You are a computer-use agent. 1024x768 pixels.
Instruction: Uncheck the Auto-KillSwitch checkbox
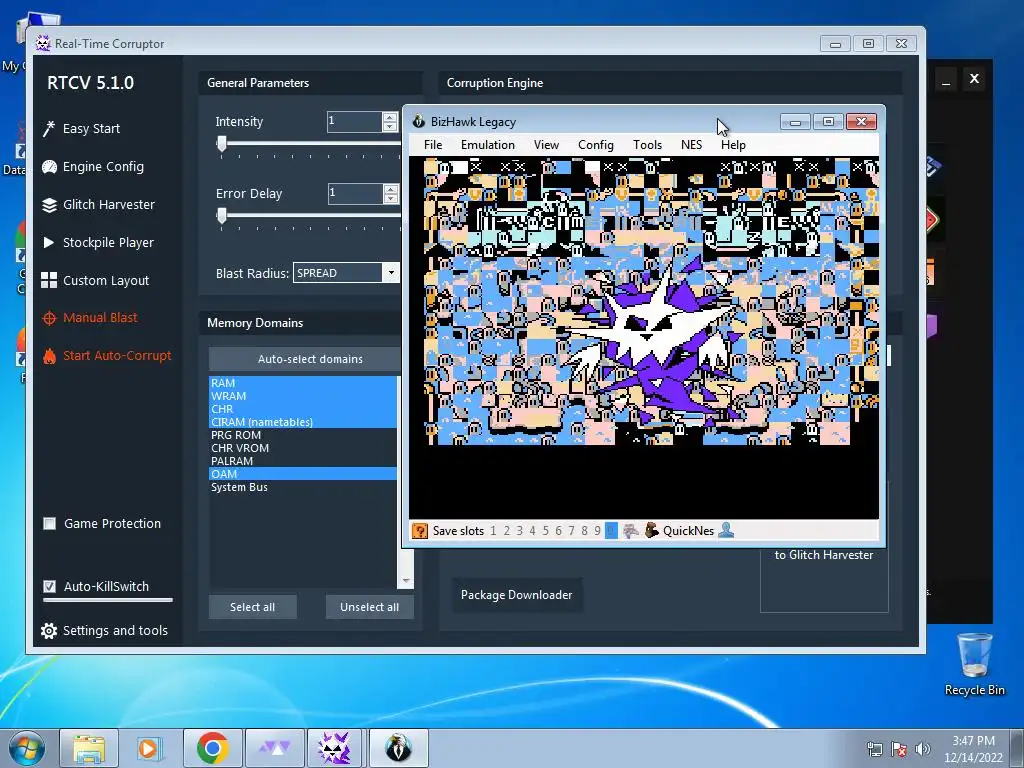point(49,586)
